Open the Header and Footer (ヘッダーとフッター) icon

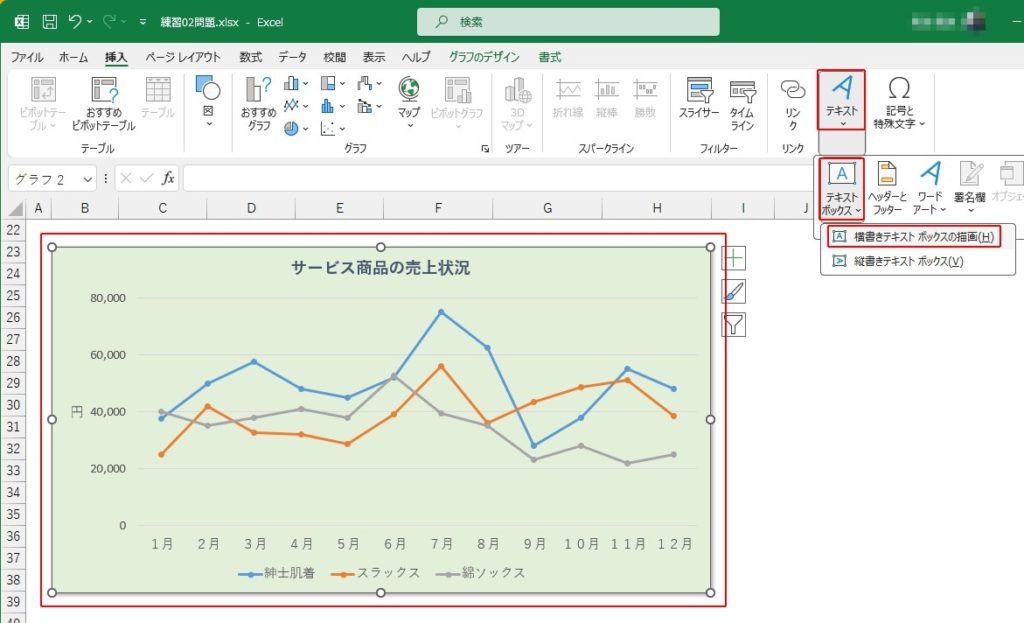tap(886, 187)
